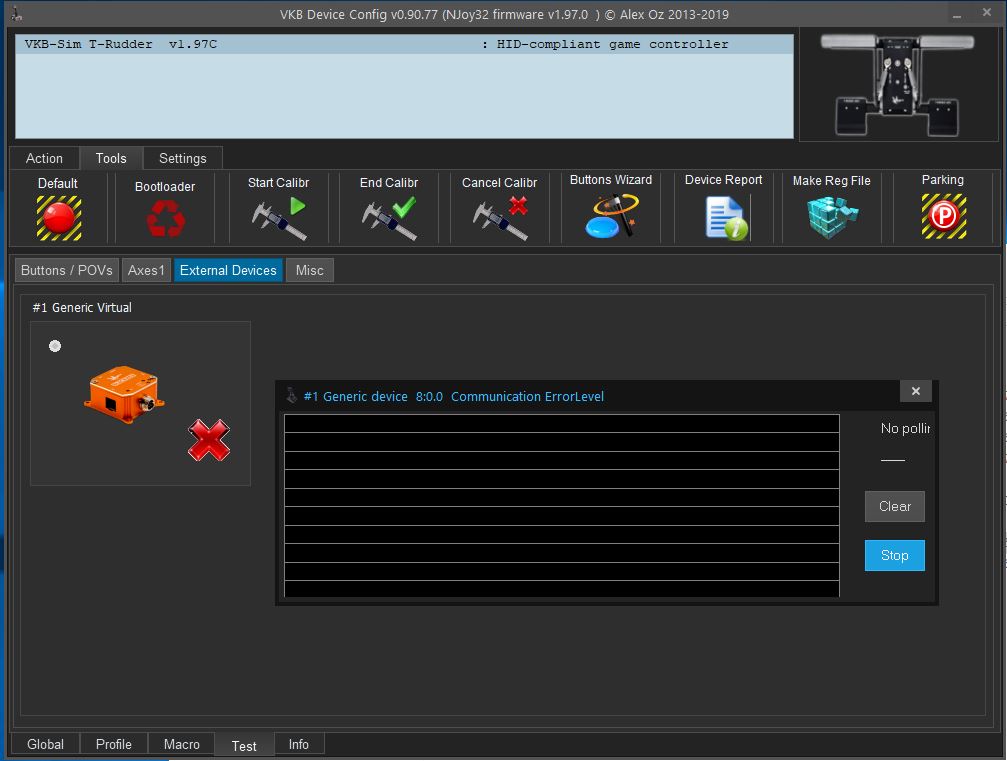Click the joystick icon in the title bar

[16, 13]
